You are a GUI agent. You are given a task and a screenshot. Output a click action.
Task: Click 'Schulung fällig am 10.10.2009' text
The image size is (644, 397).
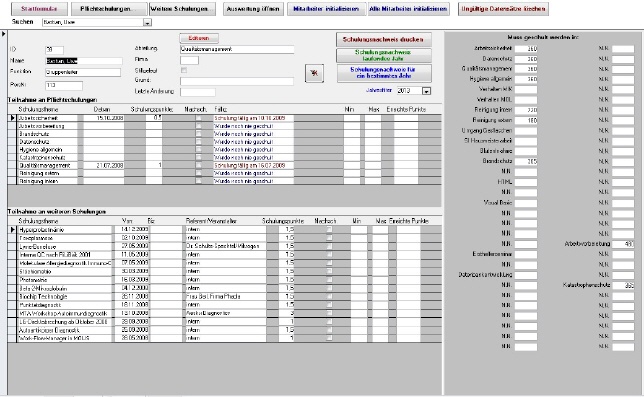point(249,118)
